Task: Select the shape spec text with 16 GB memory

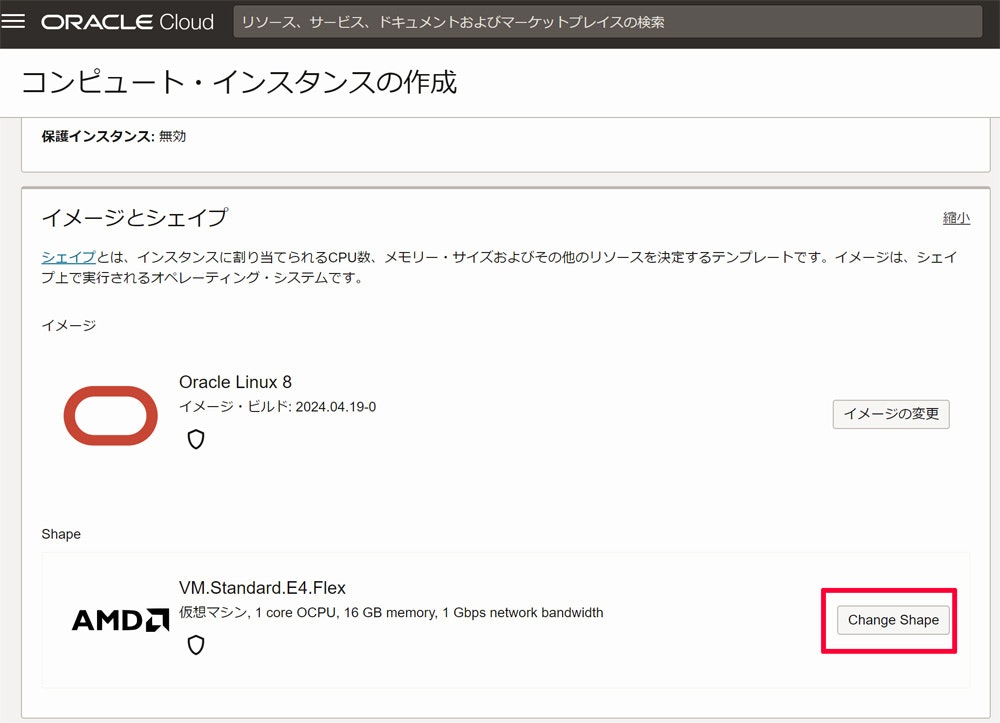Action: (391, 612)
